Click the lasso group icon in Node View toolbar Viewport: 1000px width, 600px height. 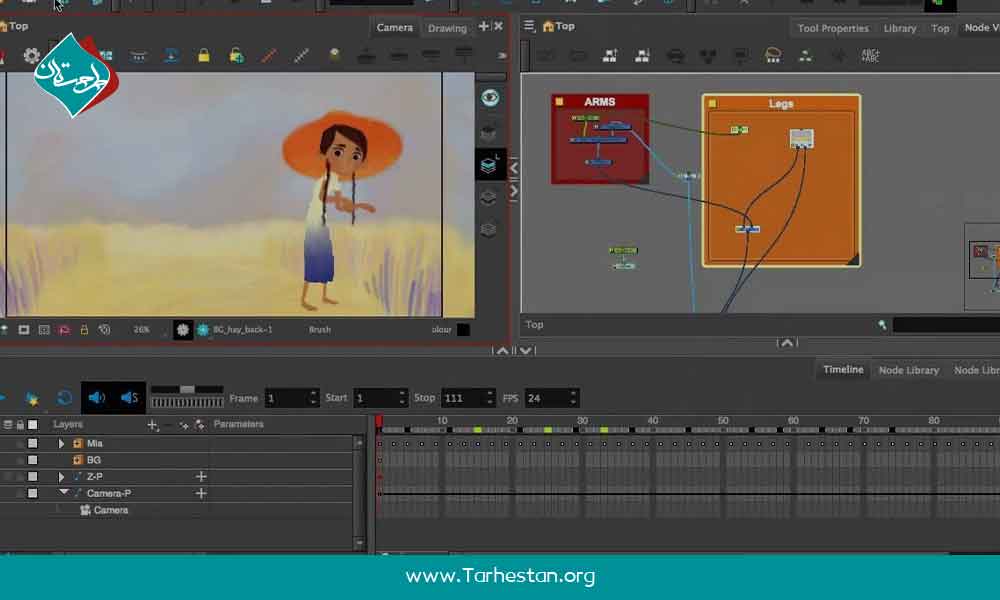772,56
